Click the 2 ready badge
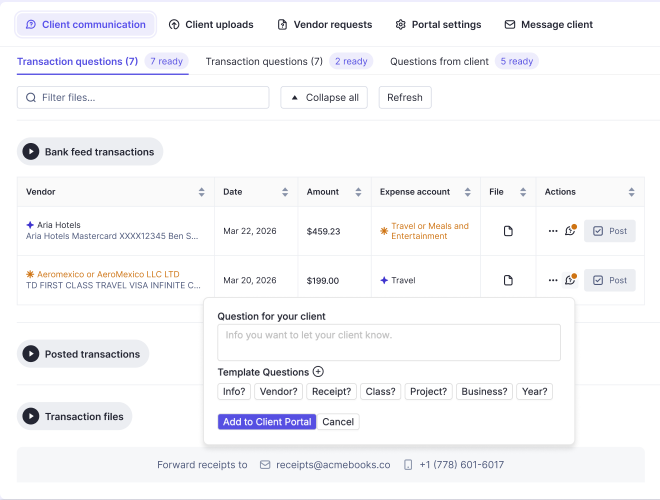 point(351,61)
